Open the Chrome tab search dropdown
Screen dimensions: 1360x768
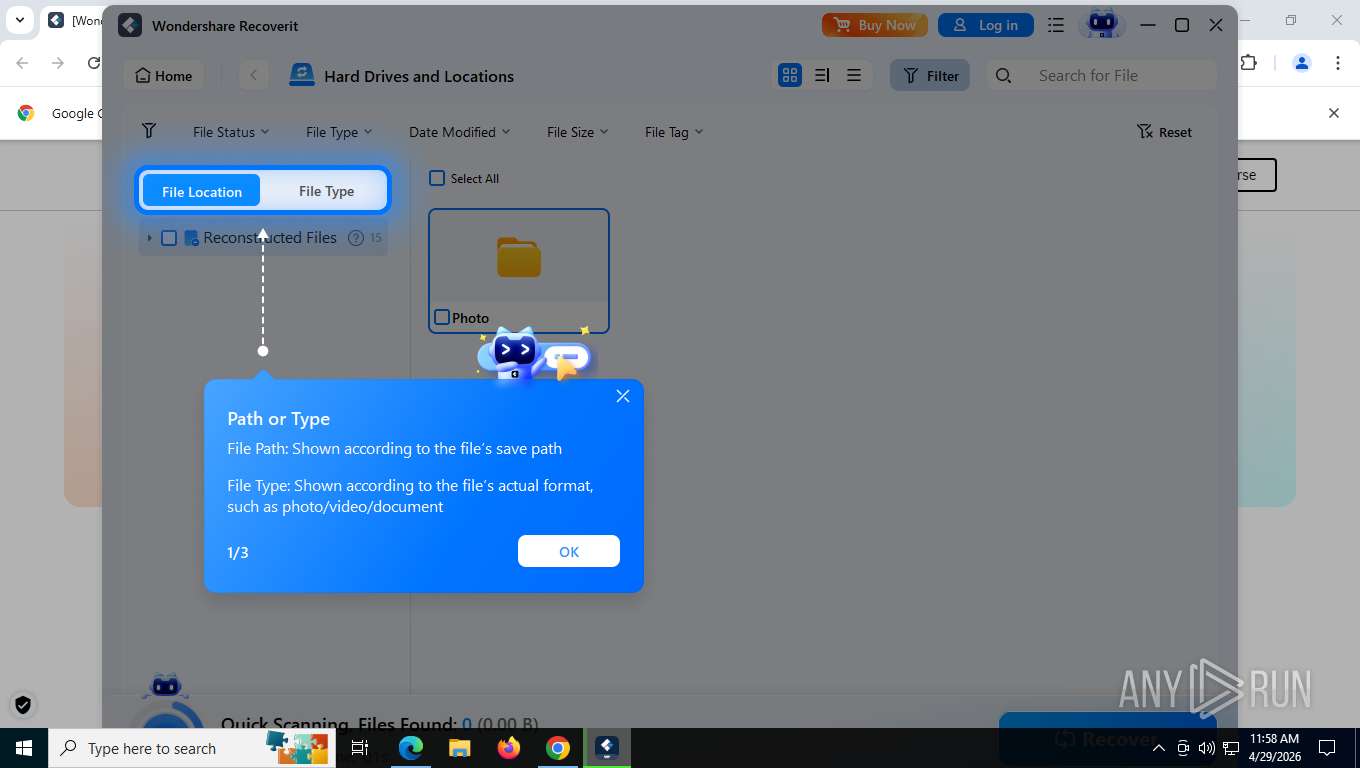pyautogui.click(x=19, y=20)
